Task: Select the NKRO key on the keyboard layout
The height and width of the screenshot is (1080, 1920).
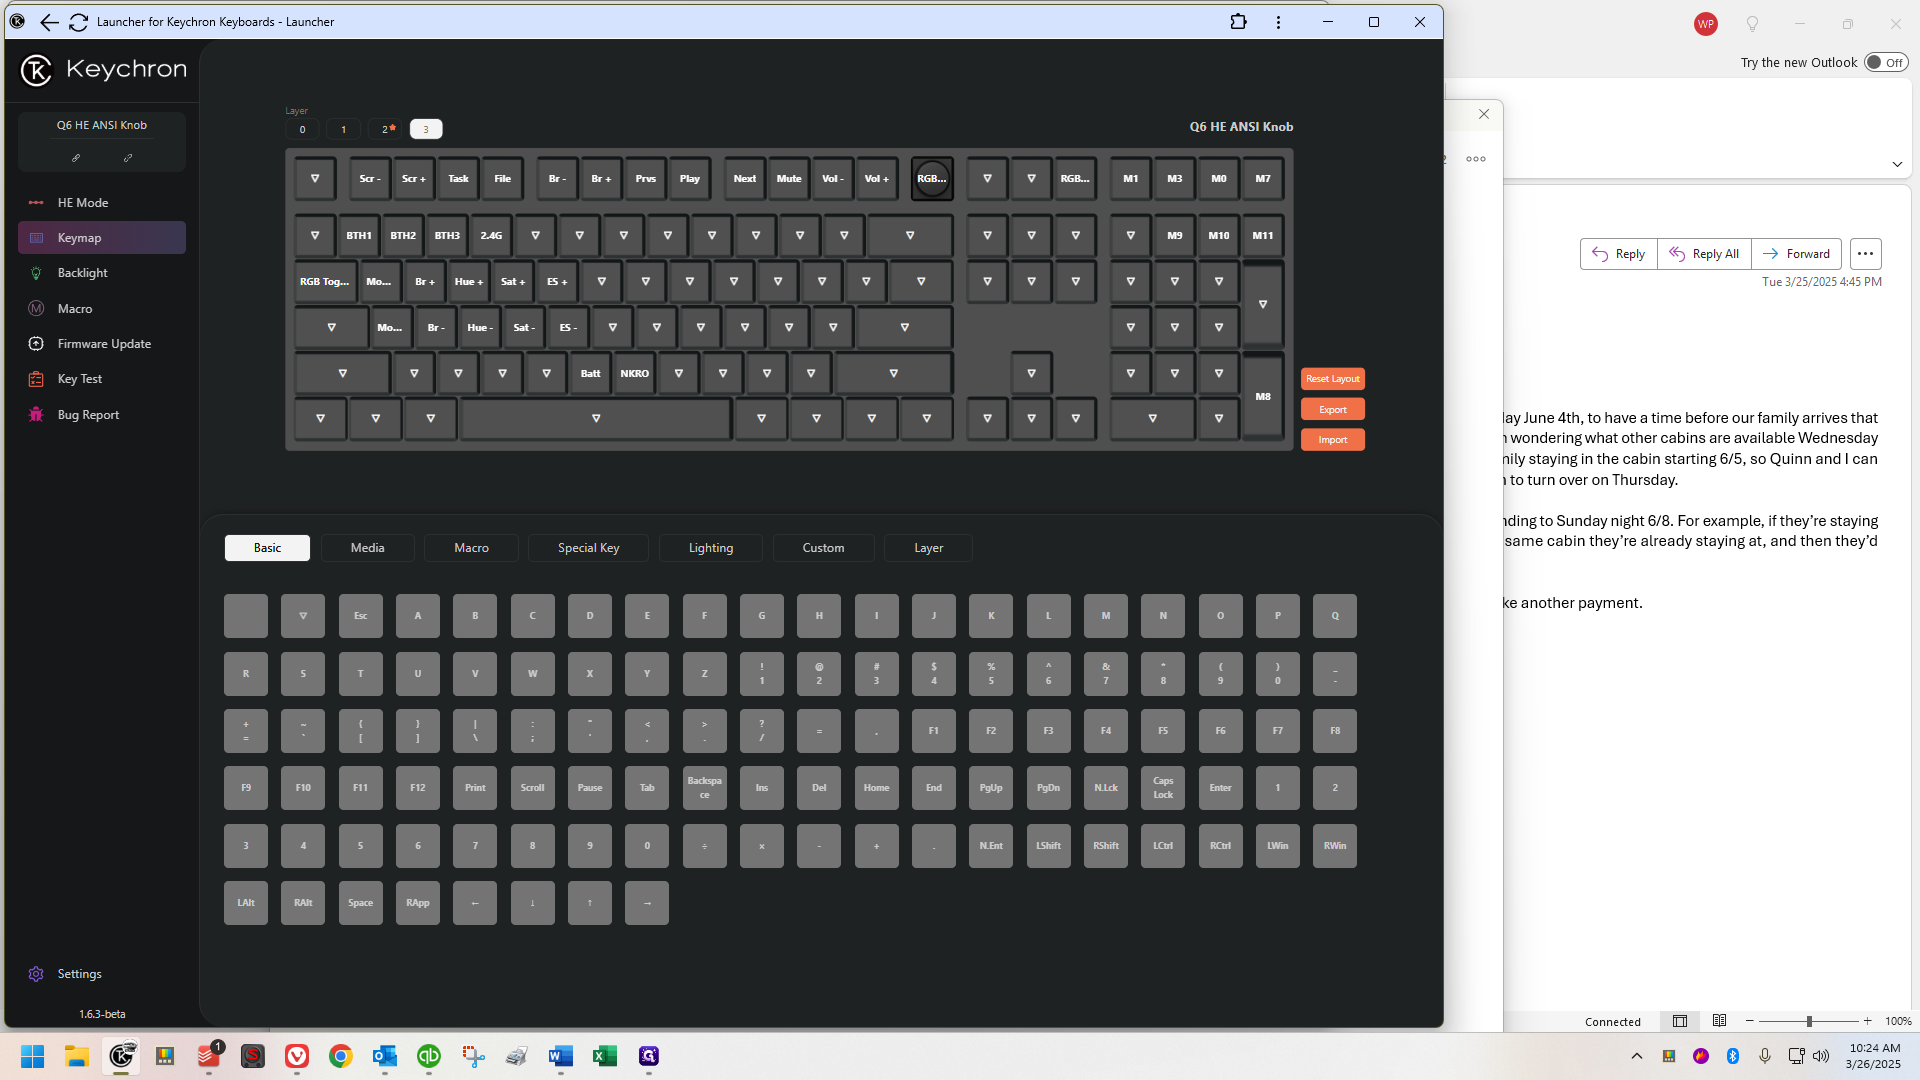Action: tap(635, 374)
